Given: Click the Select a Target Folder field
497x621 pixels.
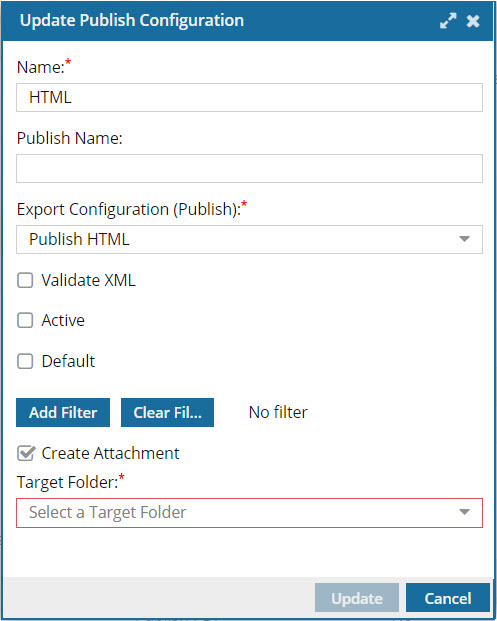Looking at the screenshot, I should 249,513.
